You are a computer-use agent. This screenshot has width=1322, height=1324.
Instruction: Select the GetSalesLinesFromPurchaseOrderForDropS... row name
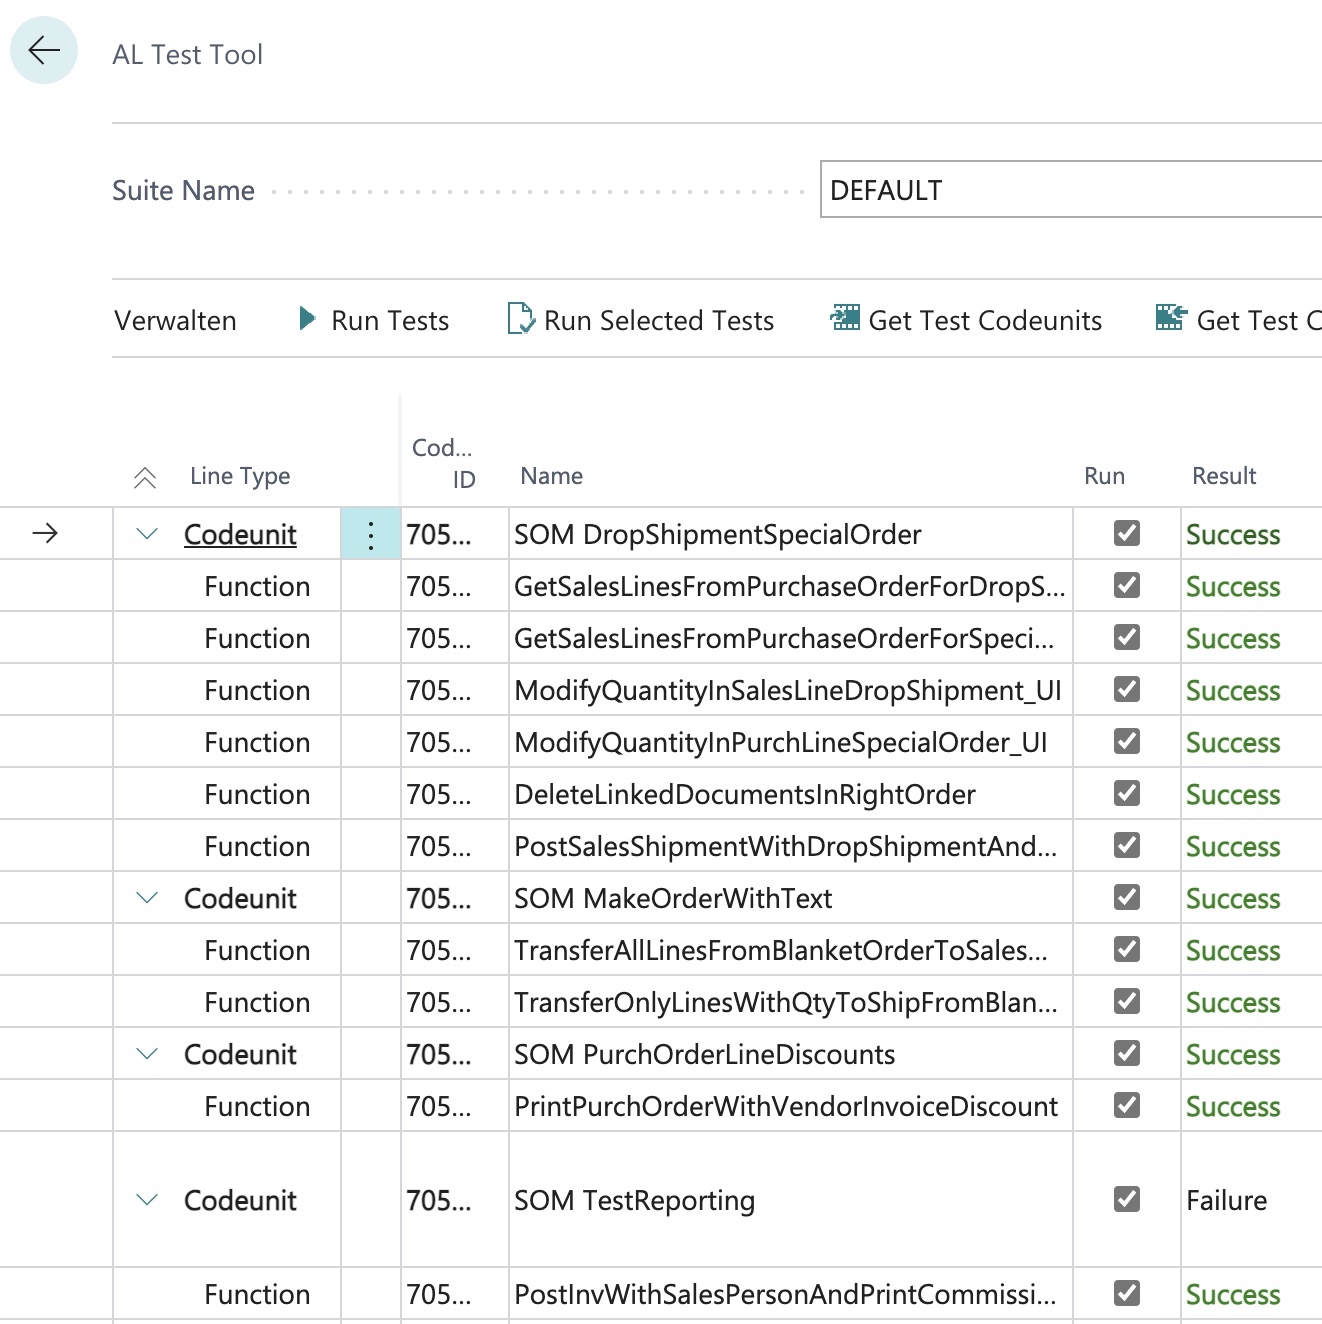(790, 587)
